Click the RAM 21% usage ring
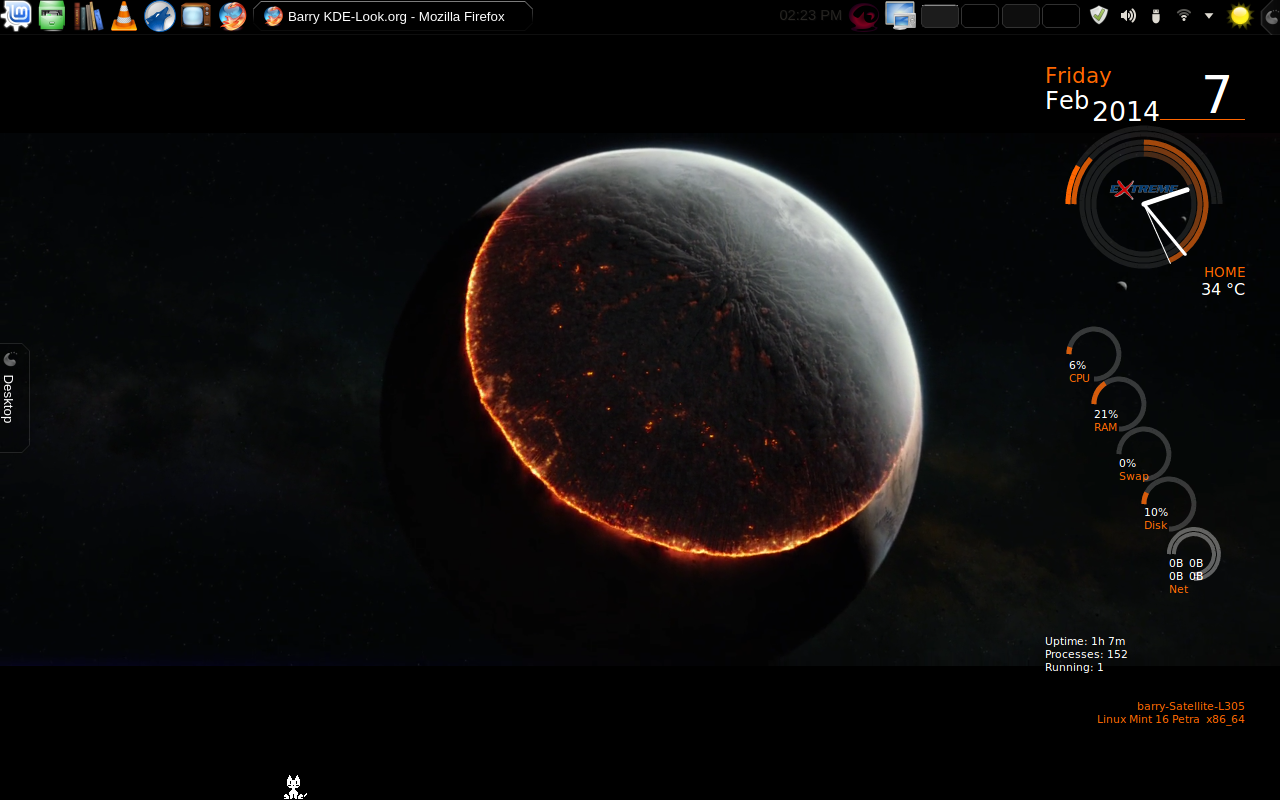 1118,404
